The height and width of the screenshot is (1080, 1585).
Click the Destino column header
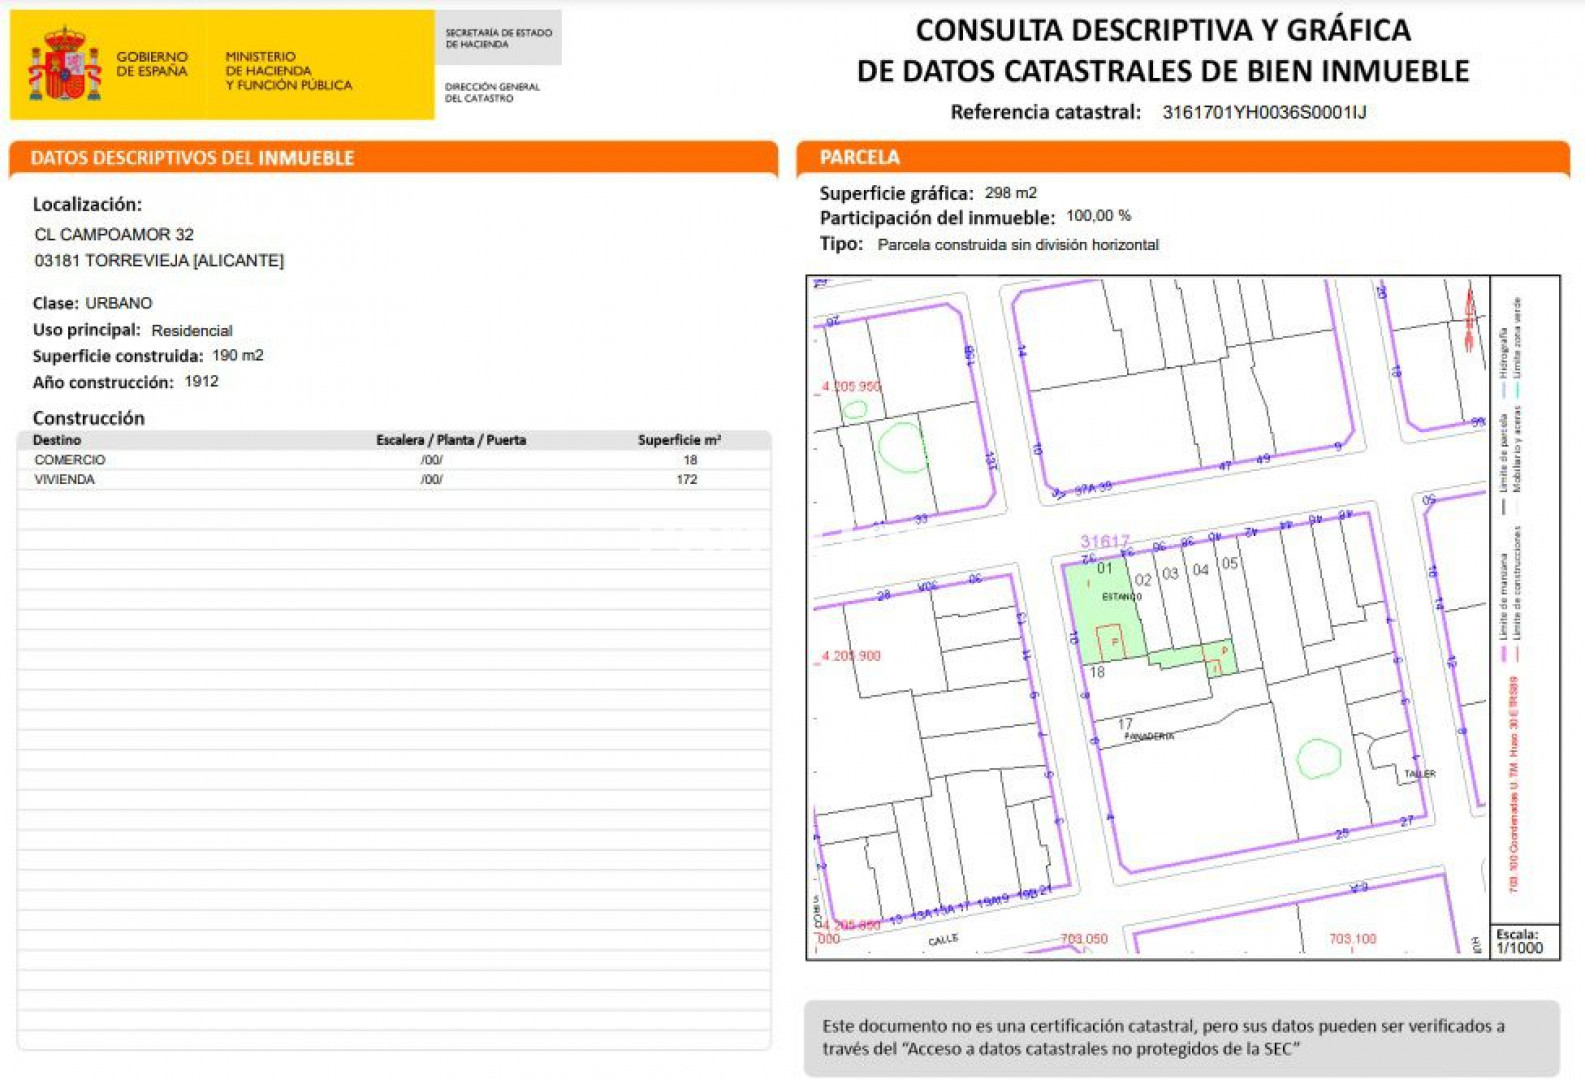click(57, 440)
